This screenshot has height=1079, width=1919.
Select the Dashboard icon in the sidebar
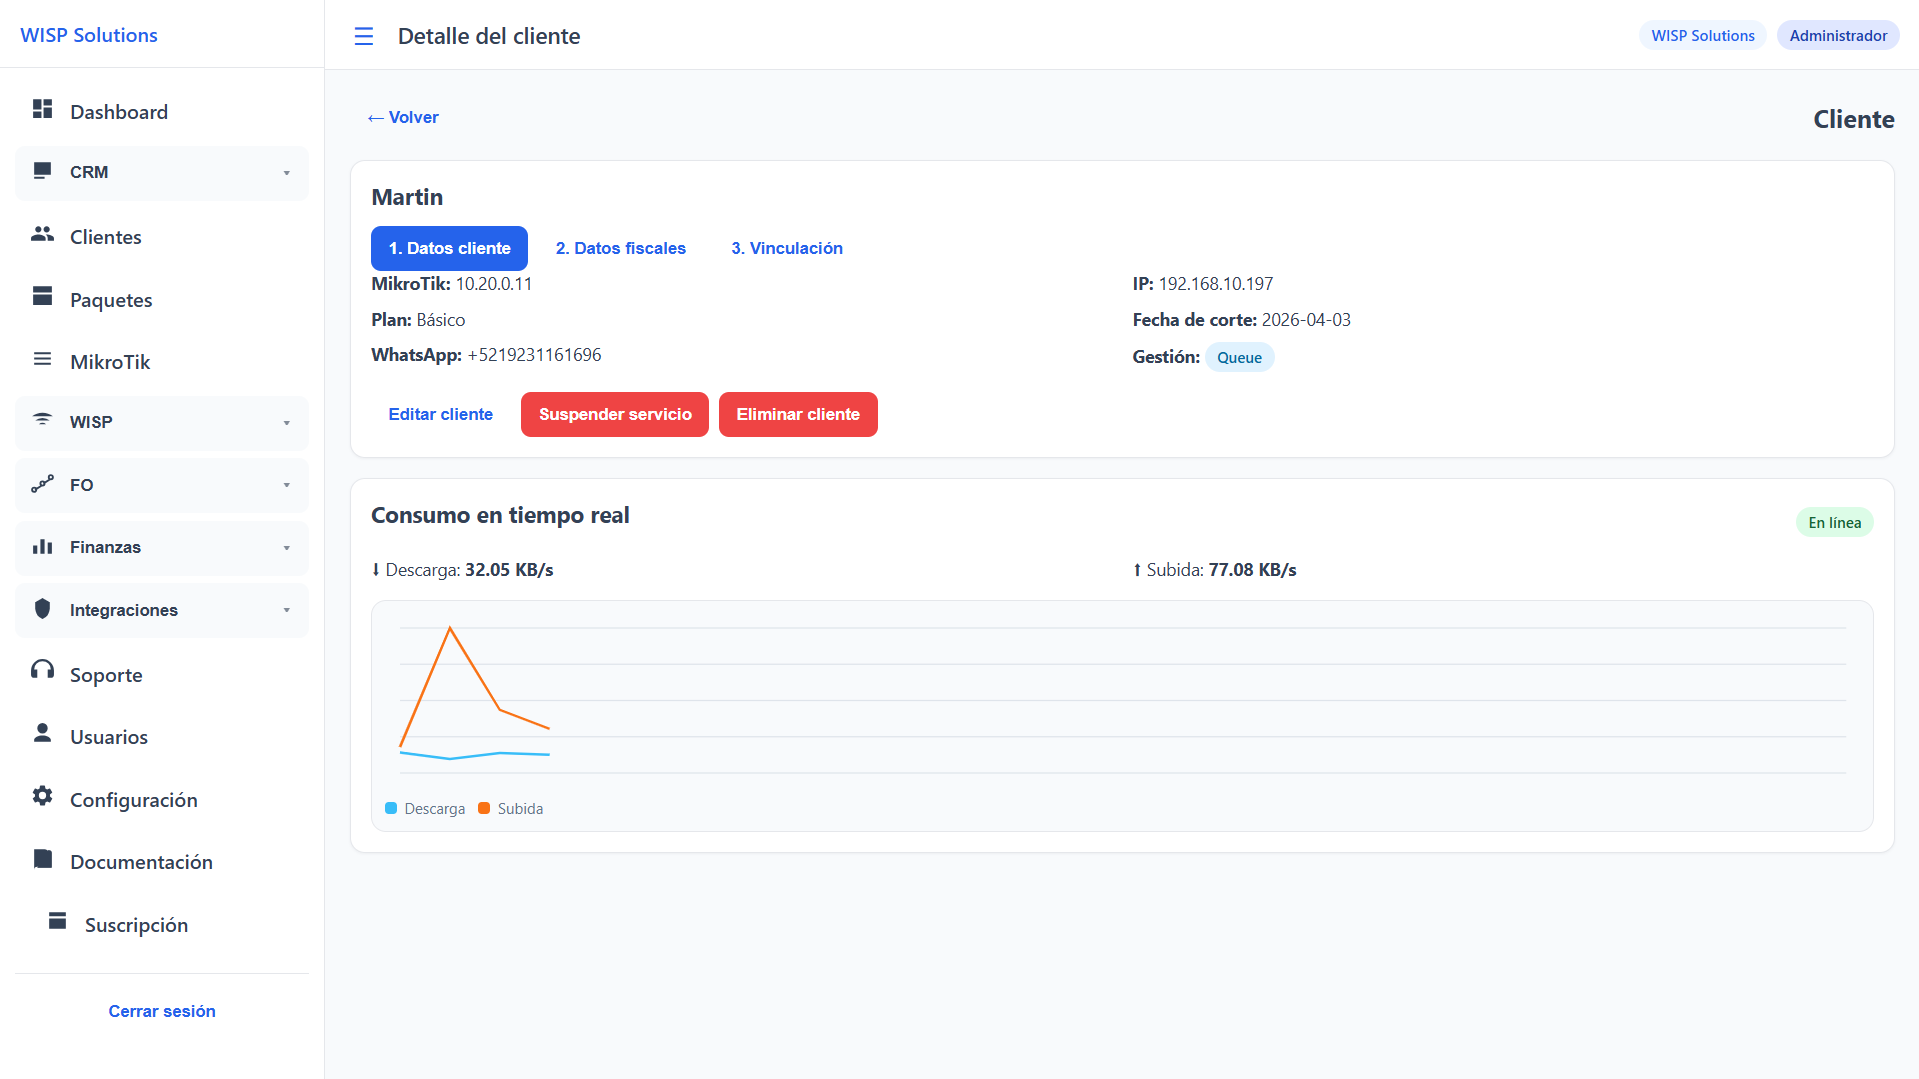tap(42, 110)
